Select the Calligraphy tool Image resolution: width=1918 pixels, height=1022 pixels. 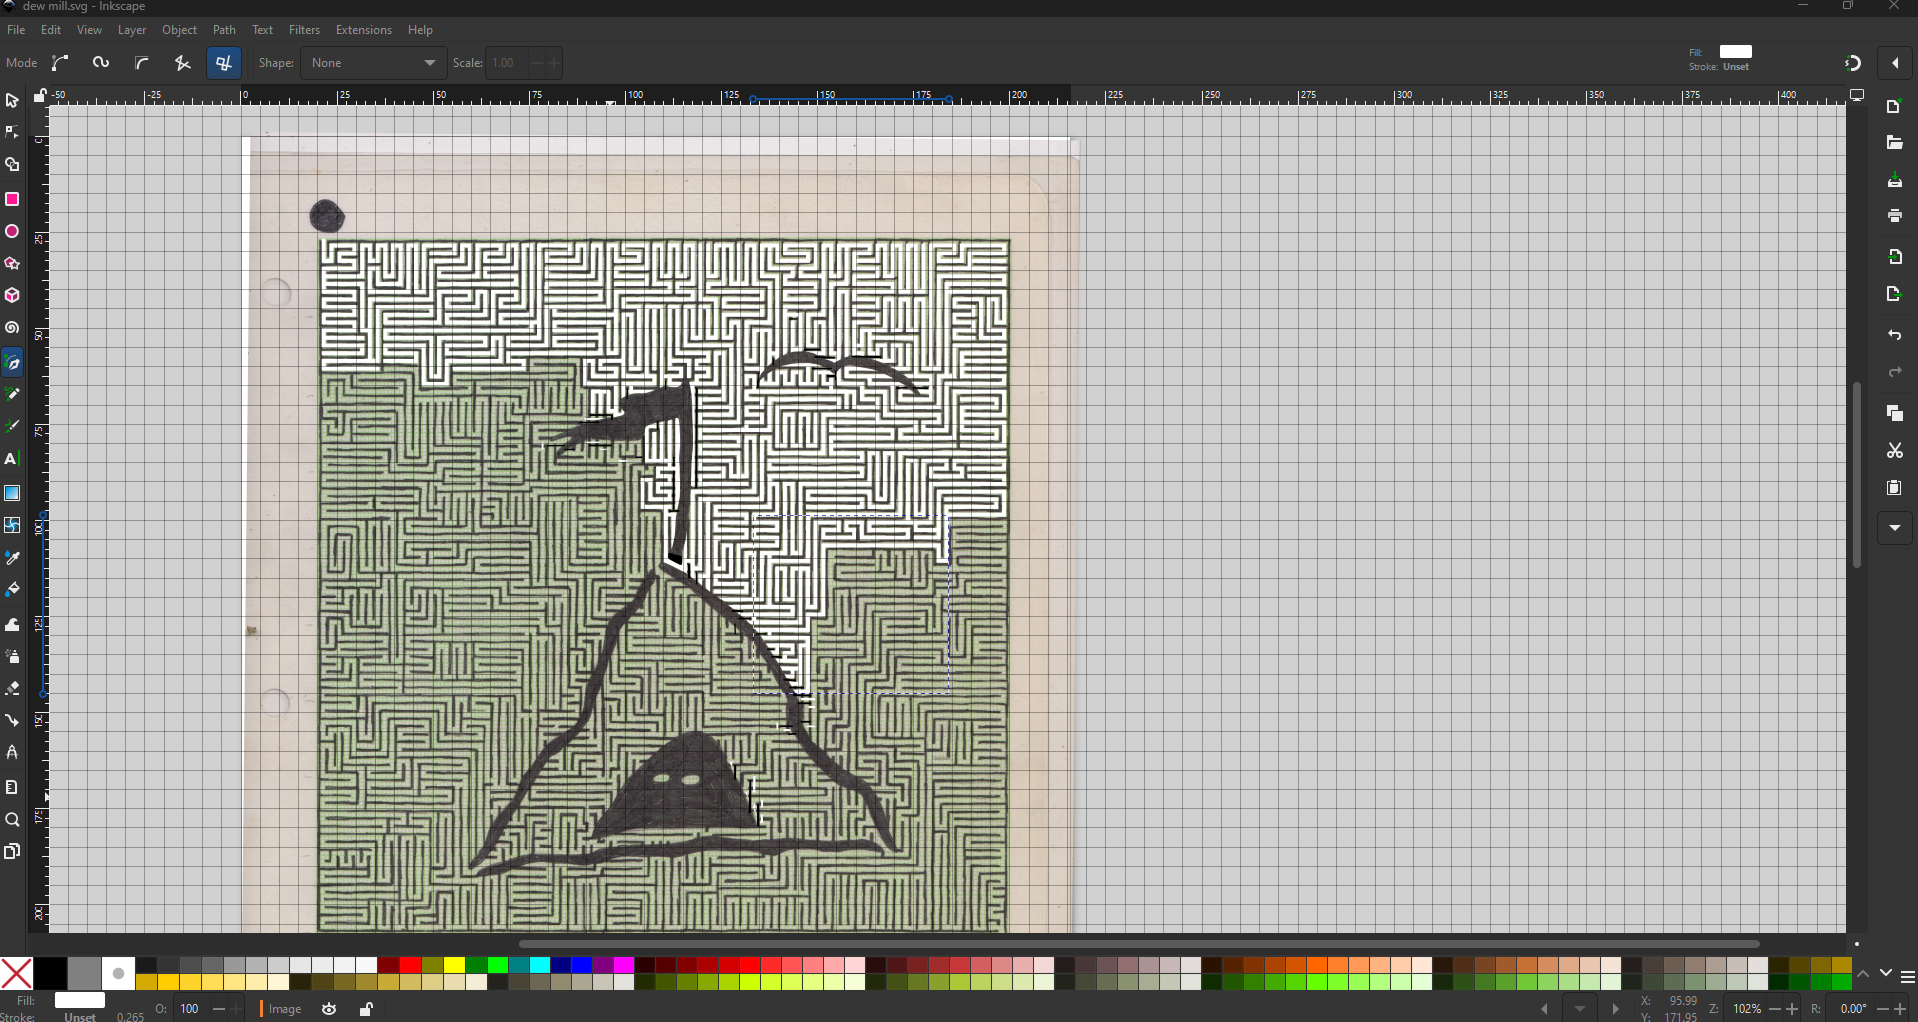(12, 427)
